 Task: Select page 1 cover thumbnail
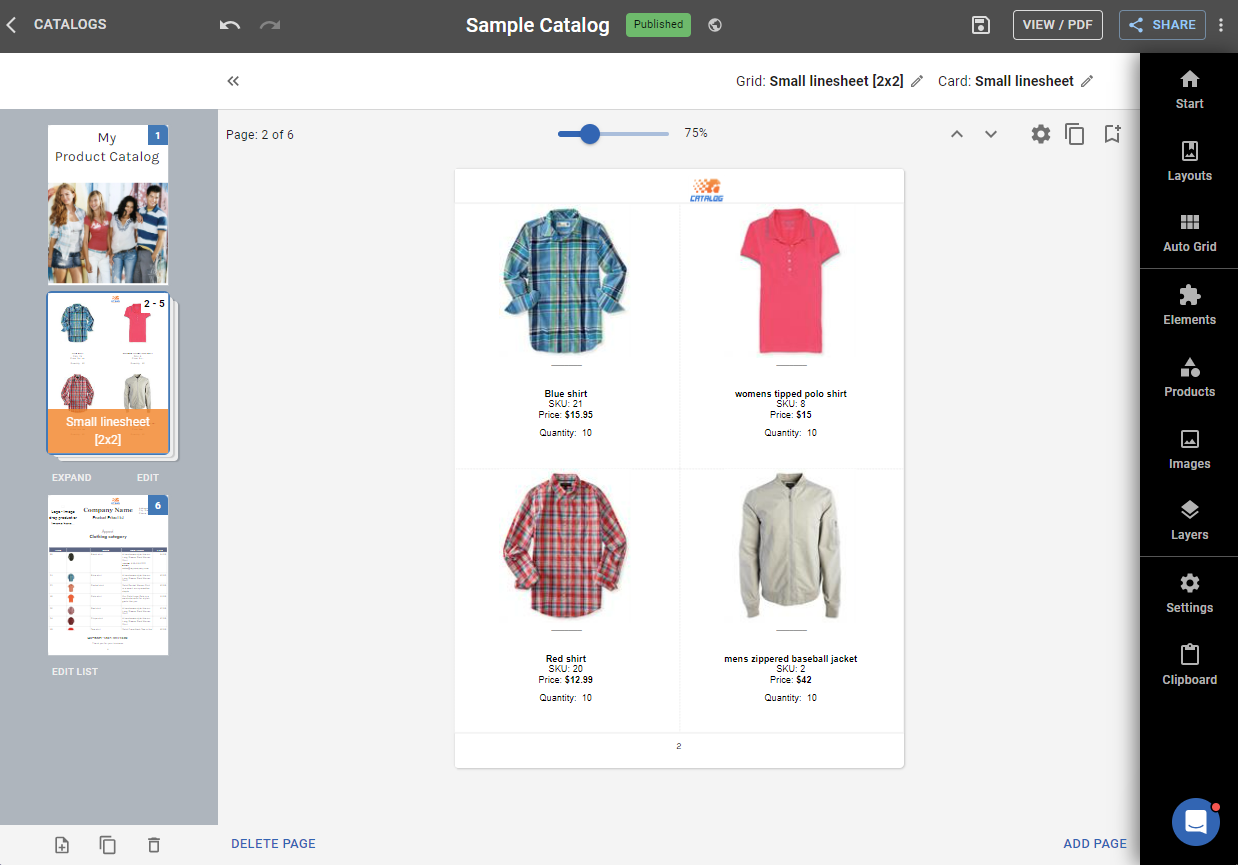(x=108, y=205)
